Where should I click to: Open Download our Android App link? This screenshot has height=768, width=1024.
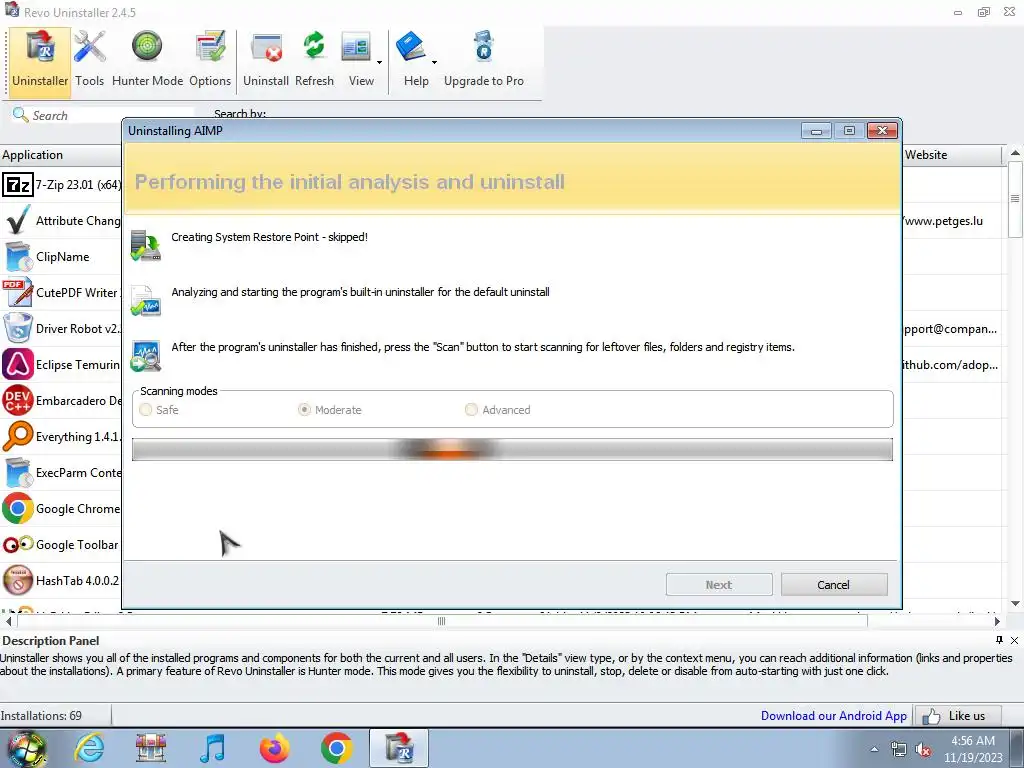pos(834,716)
